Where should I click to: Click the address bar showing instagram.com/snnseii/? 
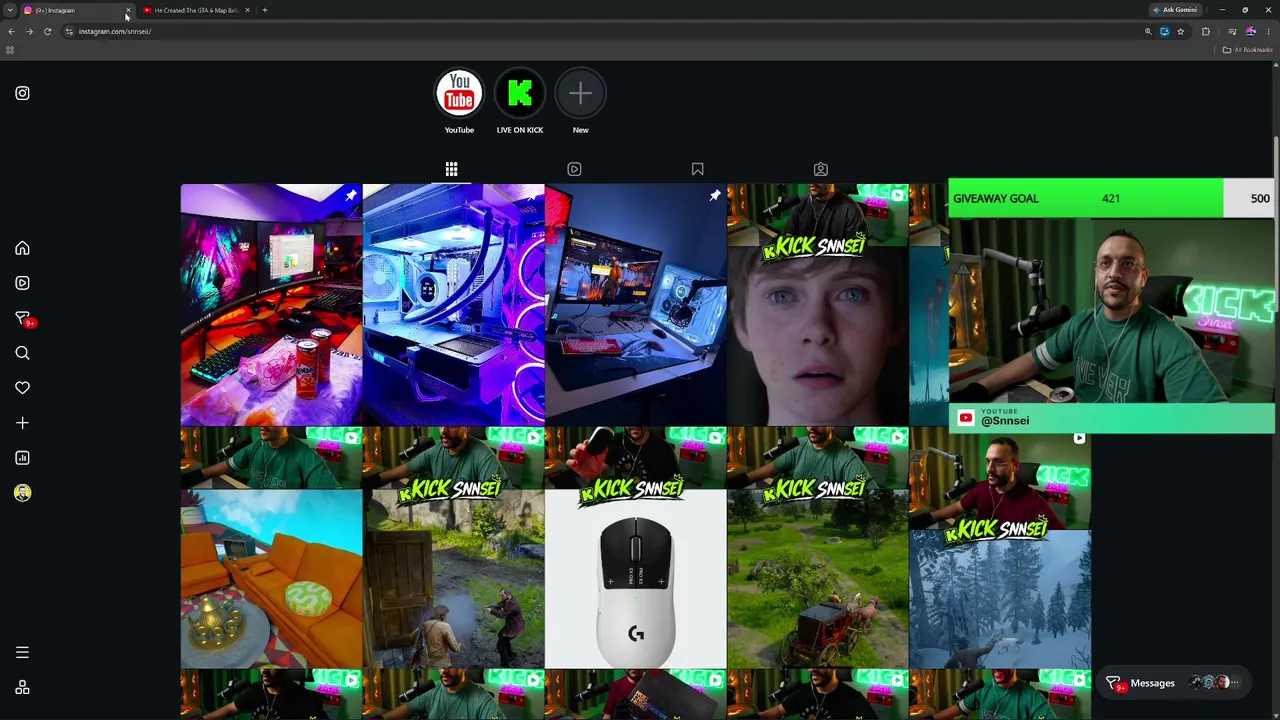600,31
